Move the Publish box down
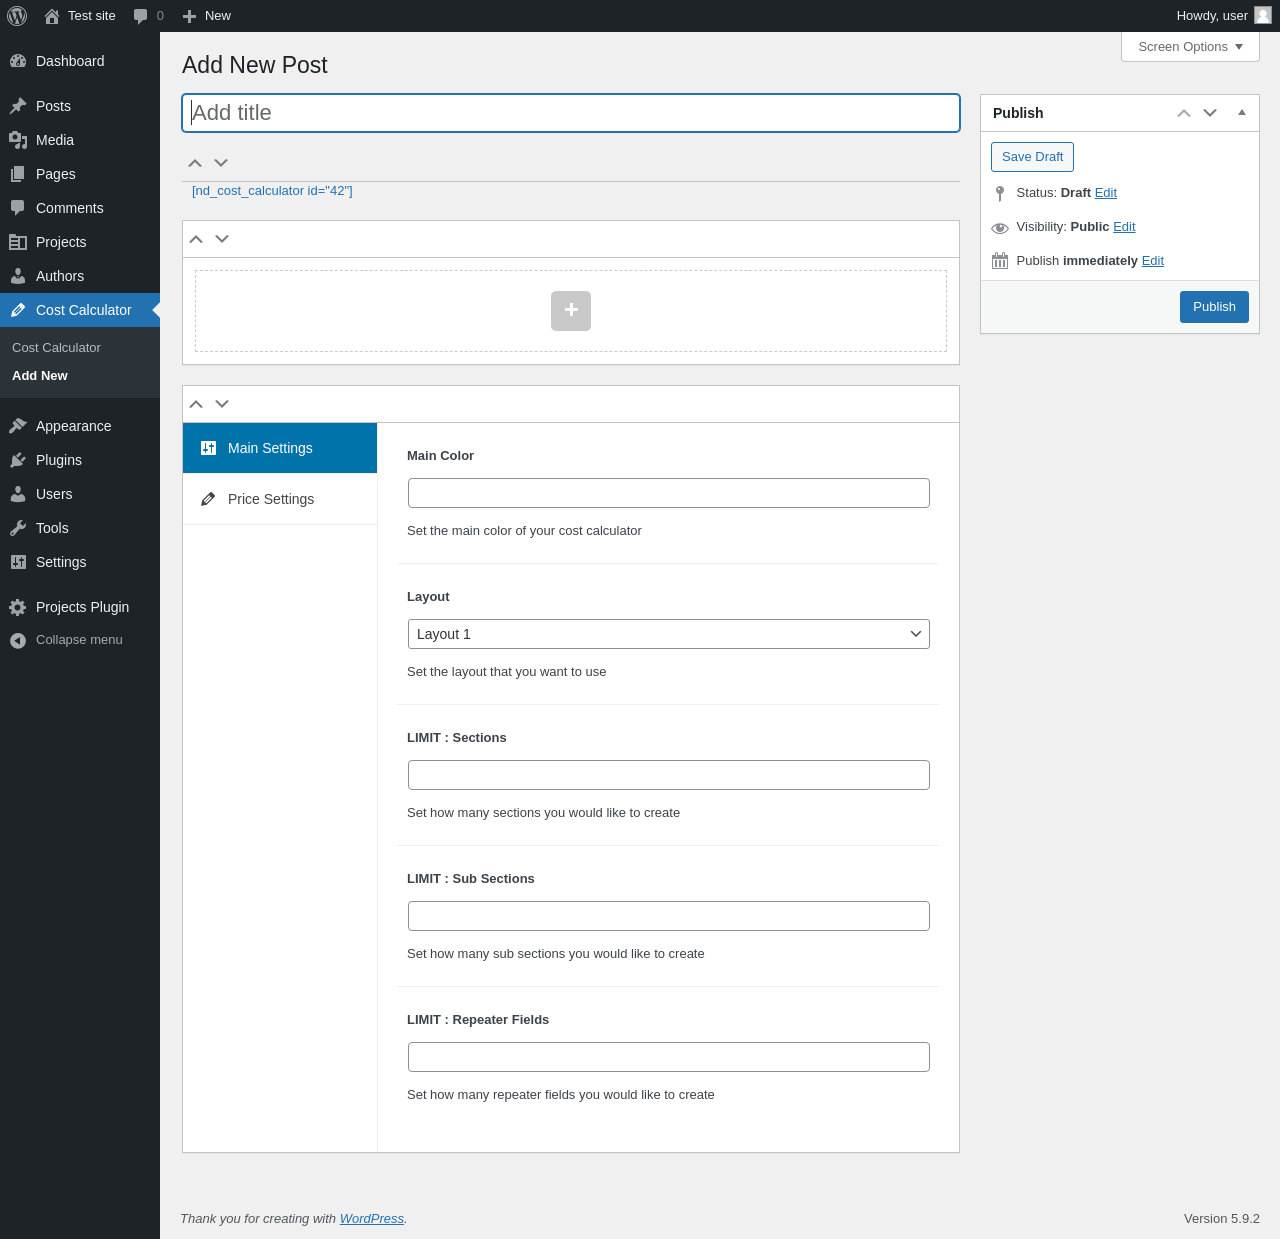Image resolution: width=1280 pixels, height=1239 pixels. (1210, 113)
